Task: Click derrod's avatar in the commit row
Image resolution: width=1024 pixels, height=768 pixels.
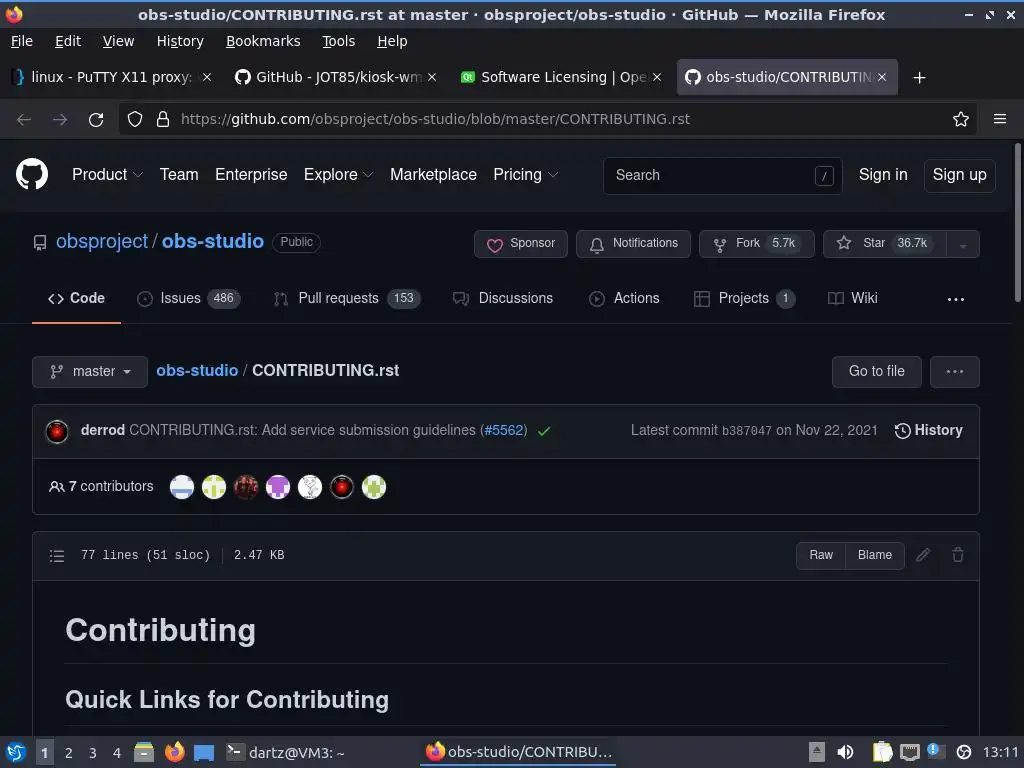Action: click(57, 431)
